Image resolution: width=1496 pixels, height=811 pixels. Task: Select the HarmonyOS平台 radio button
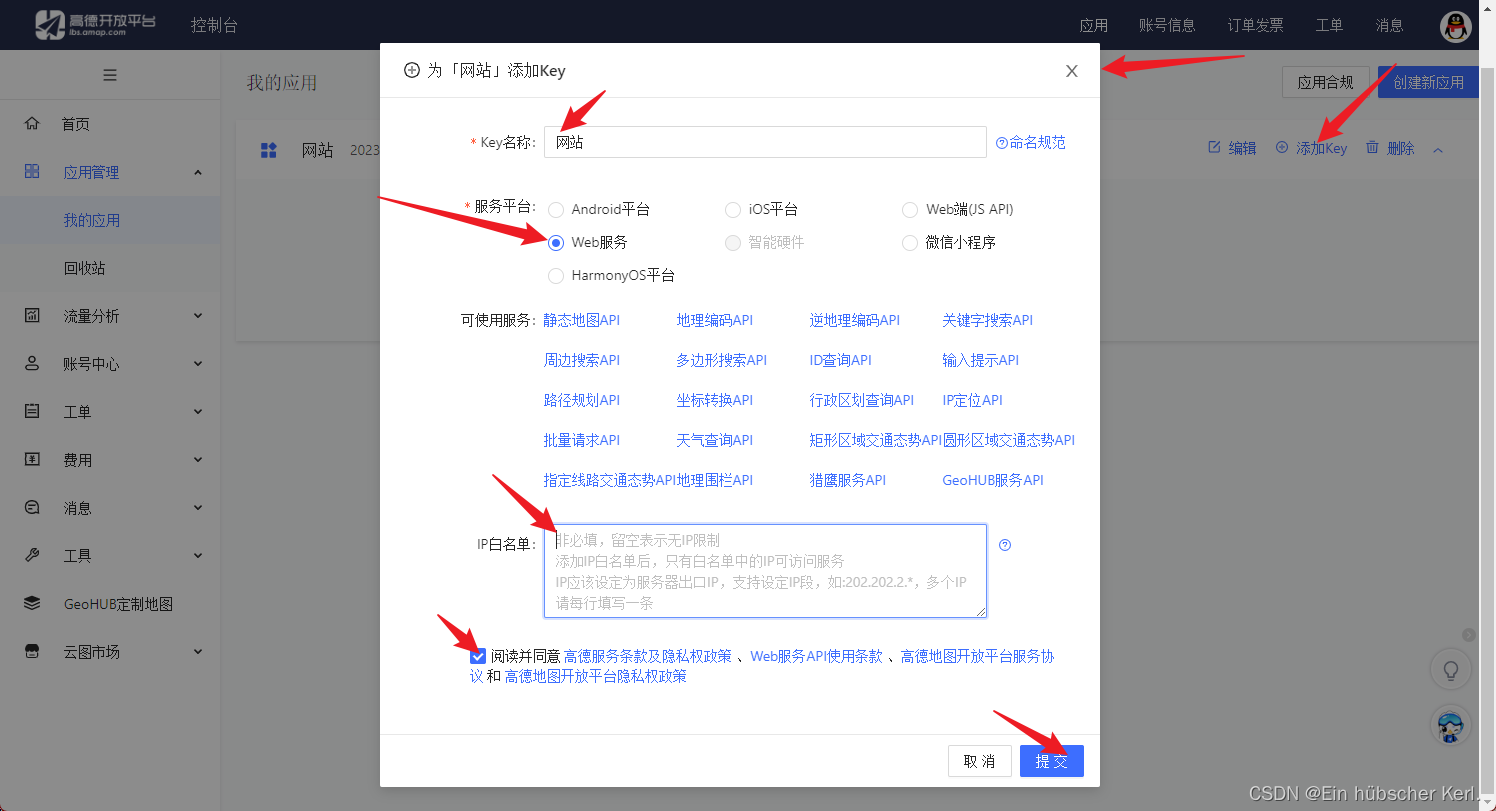[556, 276]
